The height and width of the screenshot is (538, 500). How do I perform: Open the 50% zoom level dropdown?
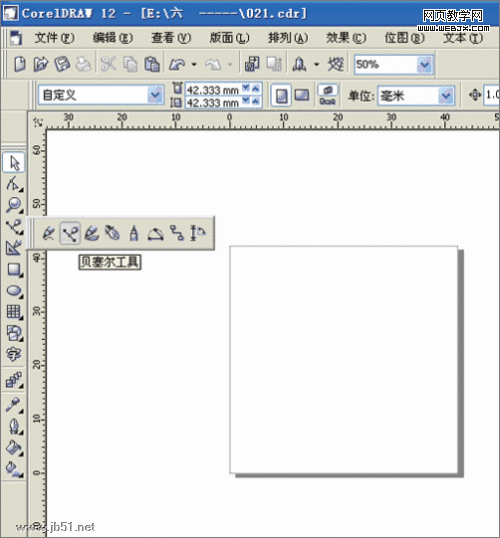[x=424, y=65]
